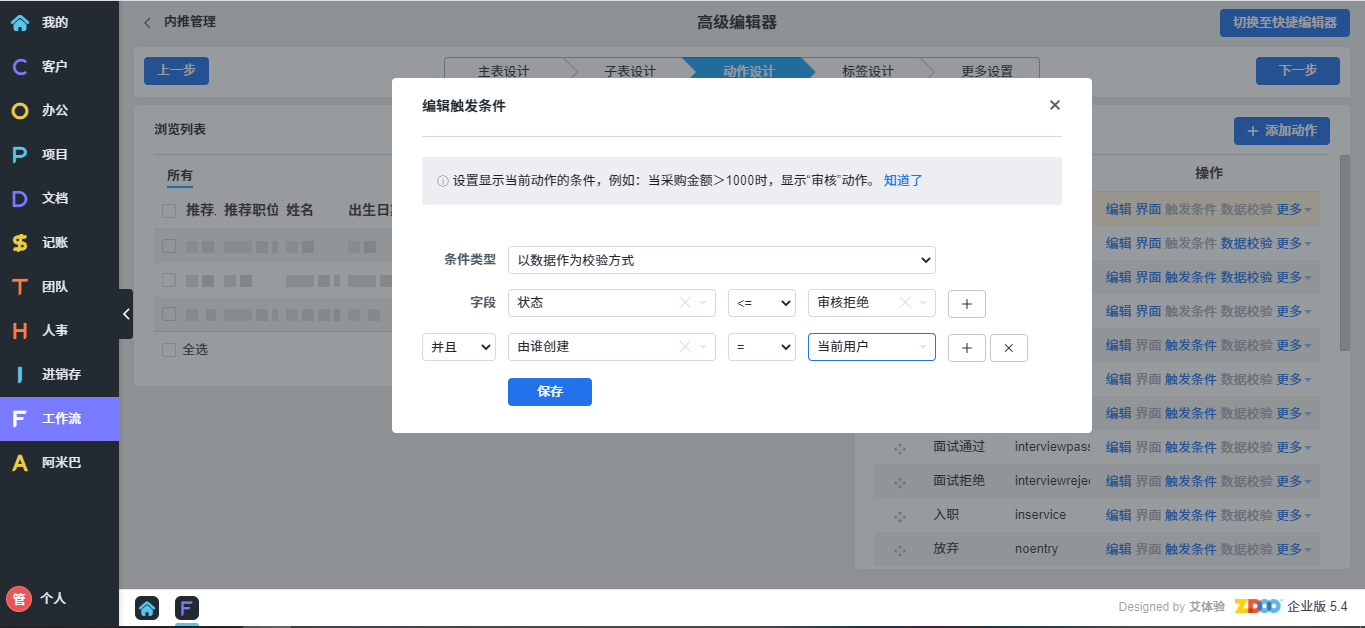Viewport: 1365px width, 628px height.
Task: Click the plus icon on 状态 condition row
Action: pyautogui.click(x=966, y=303)
